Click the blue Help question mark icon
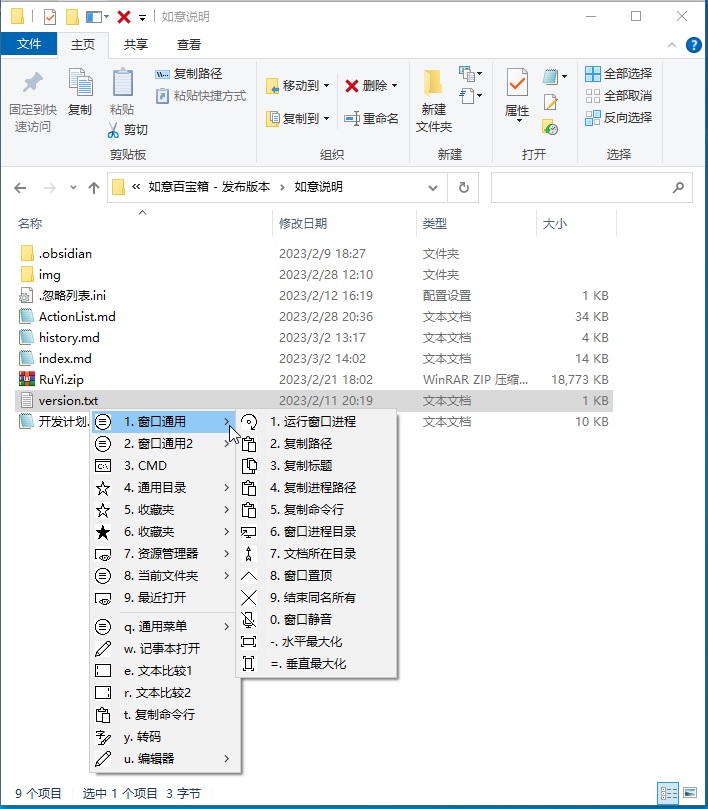This screenshot has width=708, height=809. coord(694,45)
